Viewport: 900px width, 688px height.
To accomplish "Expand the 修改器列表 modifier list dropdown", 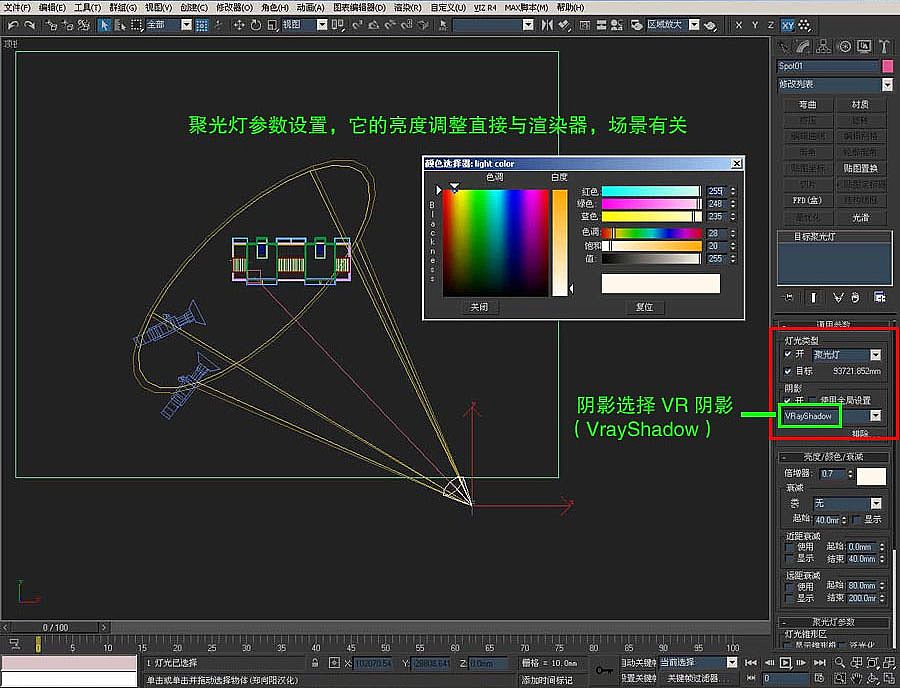I will [888, 85].
